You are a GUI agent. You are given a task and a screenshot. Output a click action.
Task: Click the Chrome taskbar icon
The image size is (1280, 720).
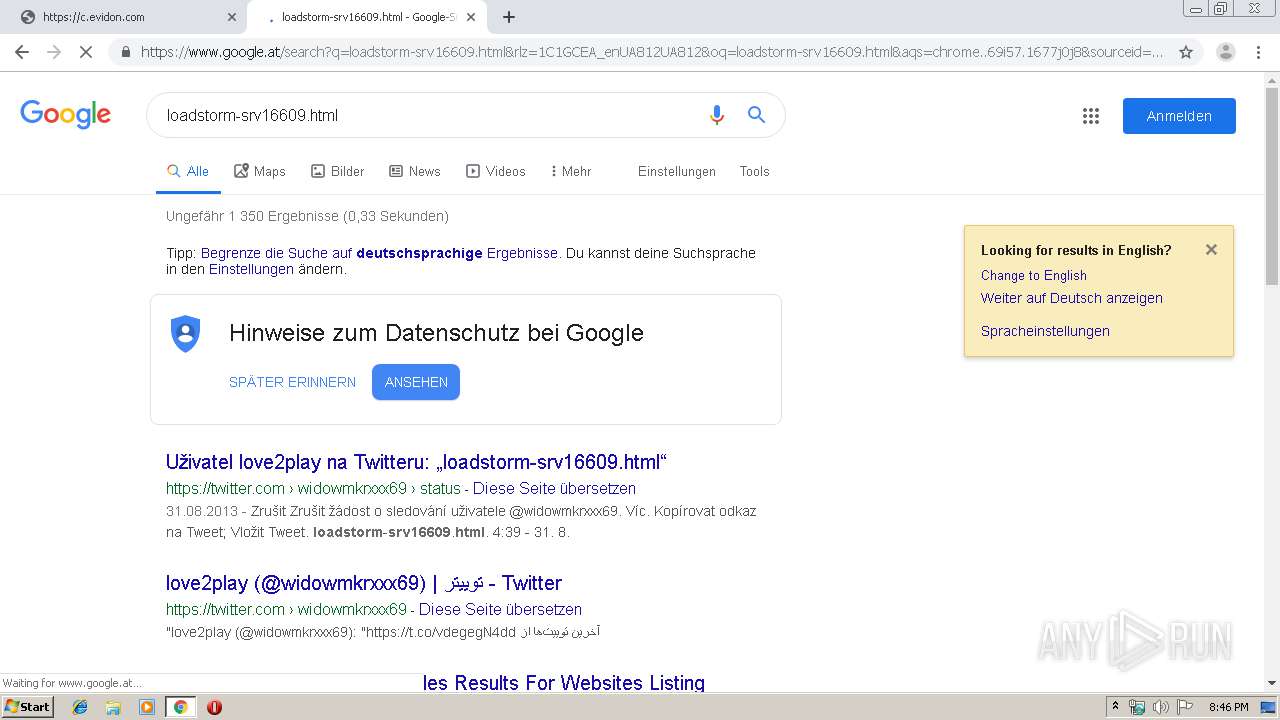[180, 707]
